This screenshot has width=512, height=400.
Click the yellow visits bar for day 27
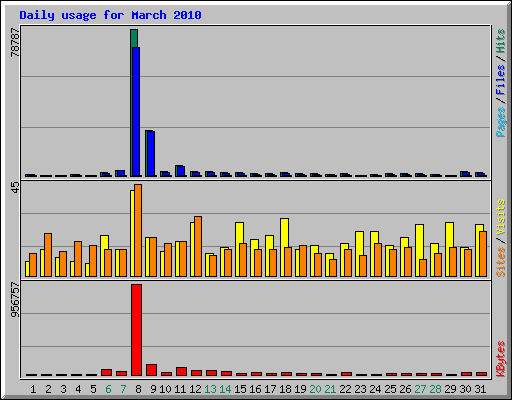[419, 250]
